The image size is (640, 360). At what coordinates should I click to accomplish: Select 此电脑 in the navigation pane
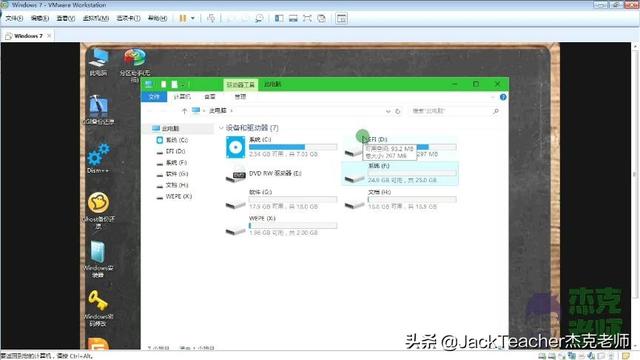(x=178, y=129)
